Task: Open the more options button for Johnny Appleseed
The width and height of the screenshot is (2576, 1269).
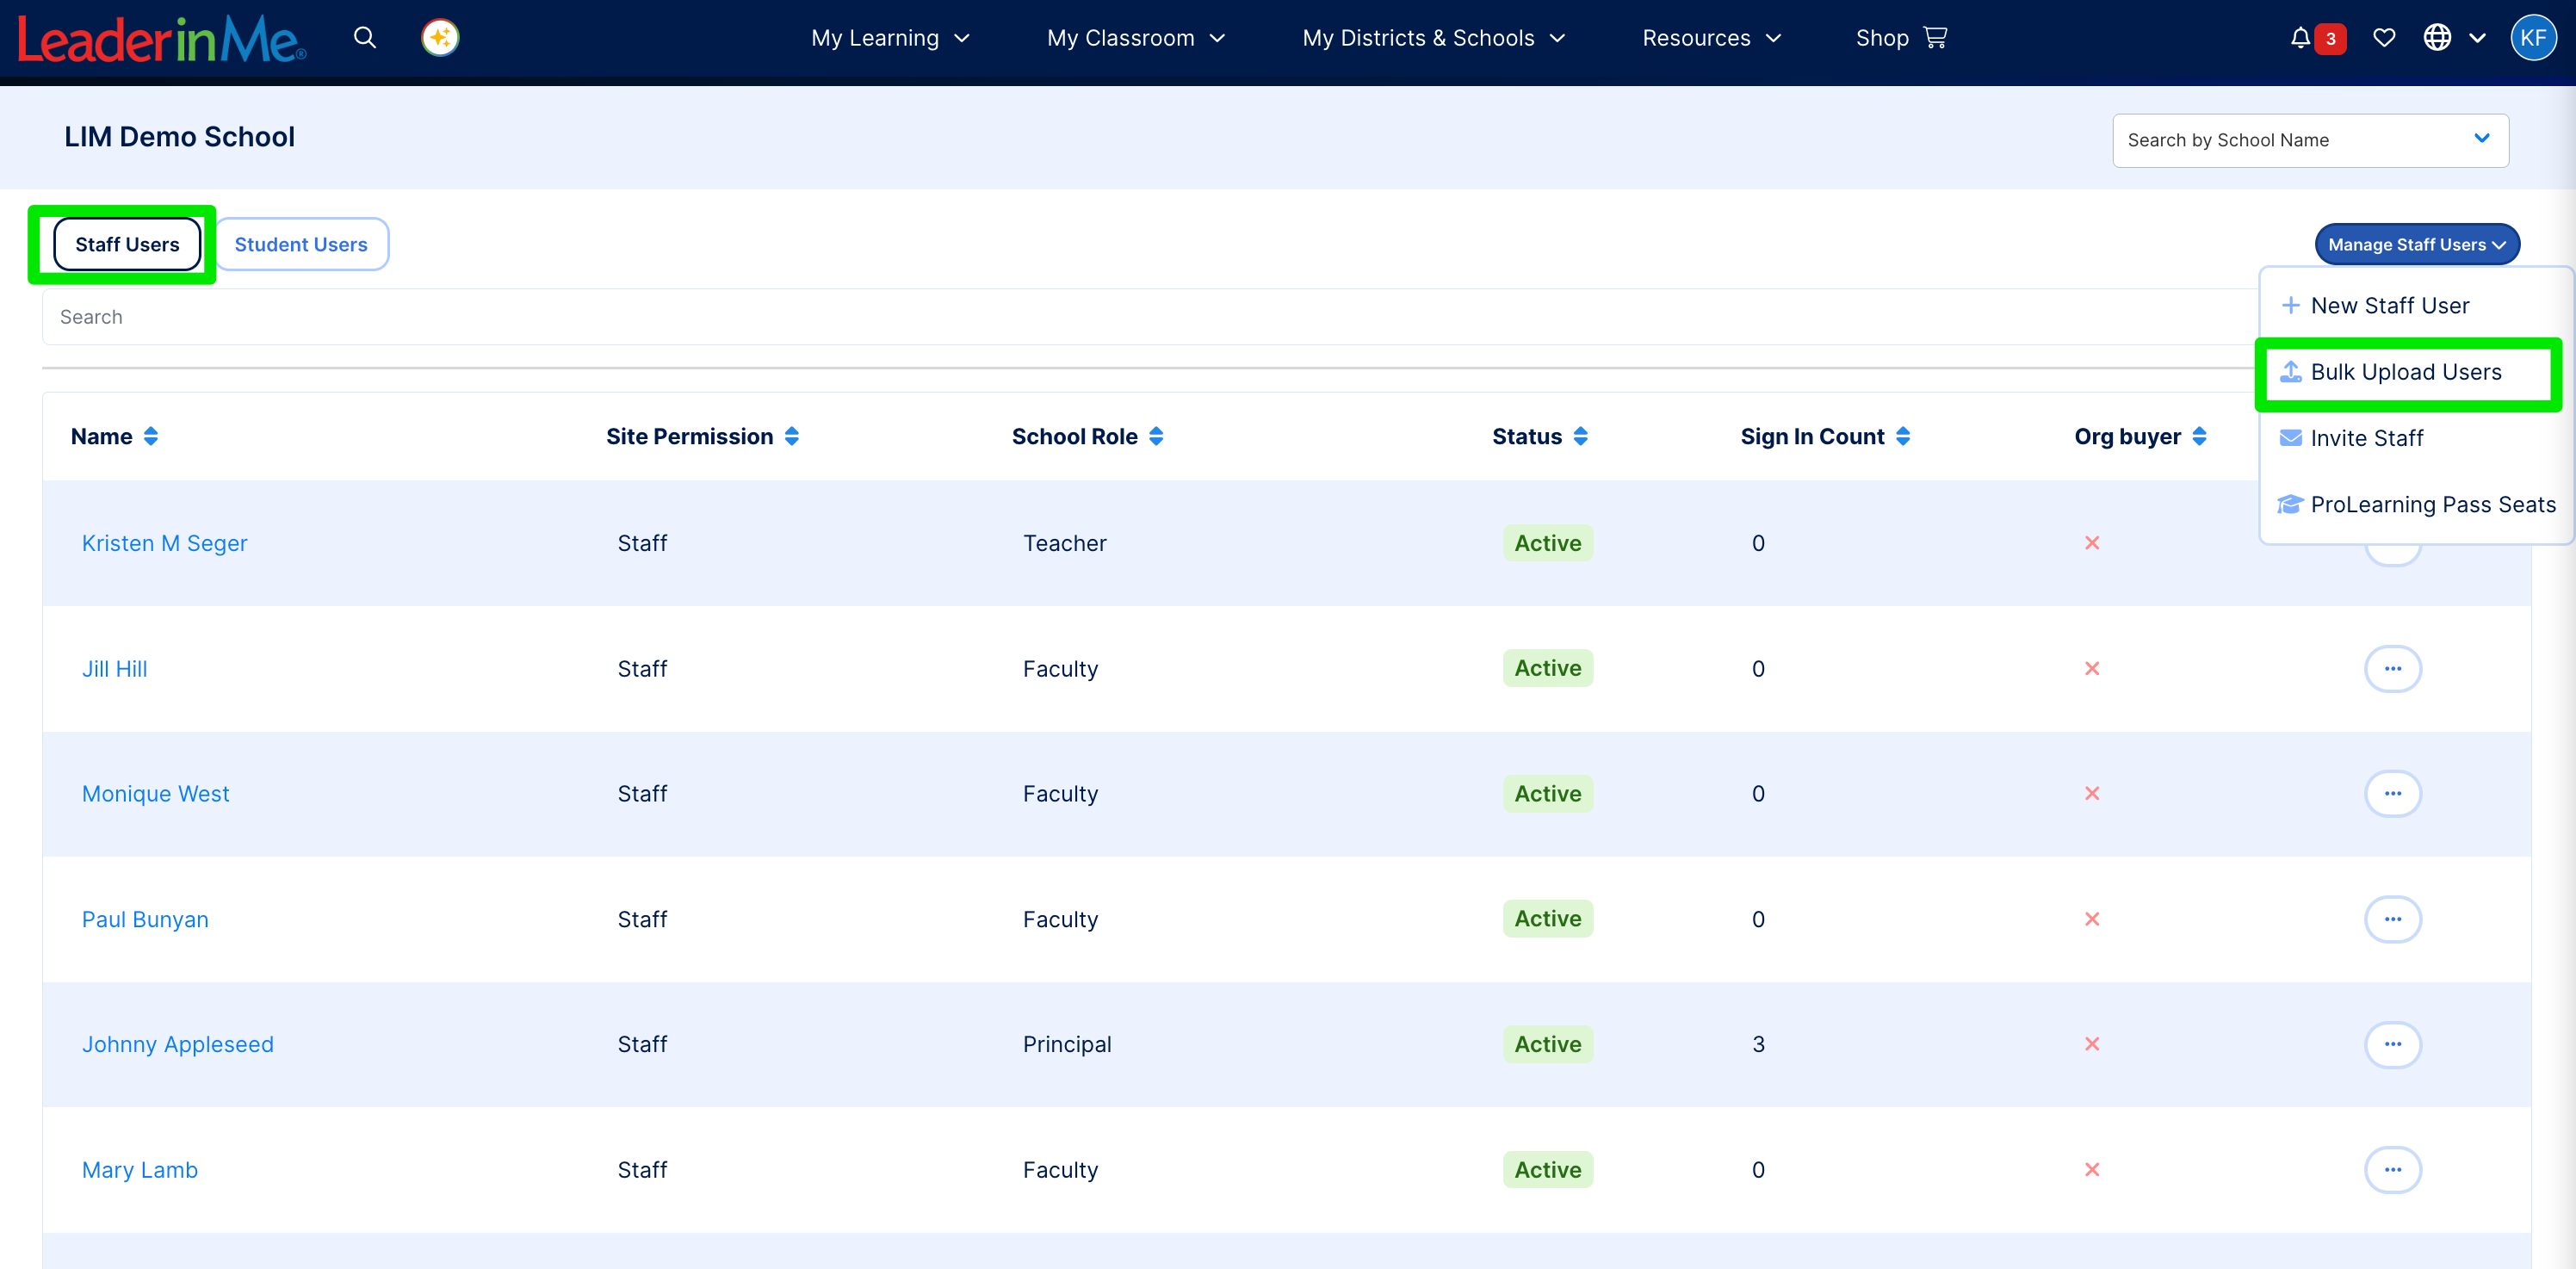Action: [x=2392, y=1044]
